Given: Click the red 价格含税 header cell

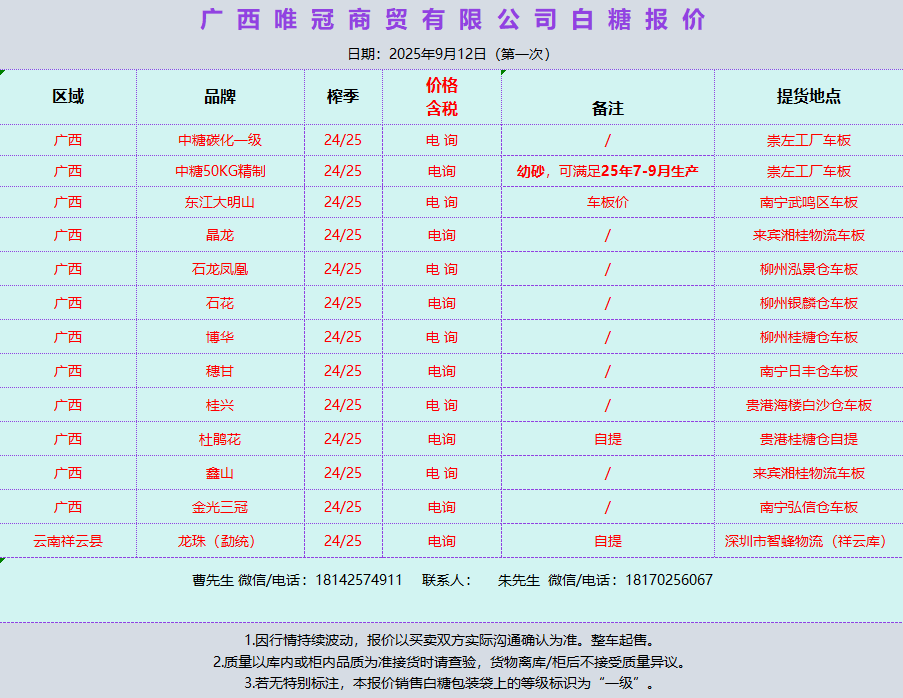Looking at the screenshot, I should (x=441, y=97).
